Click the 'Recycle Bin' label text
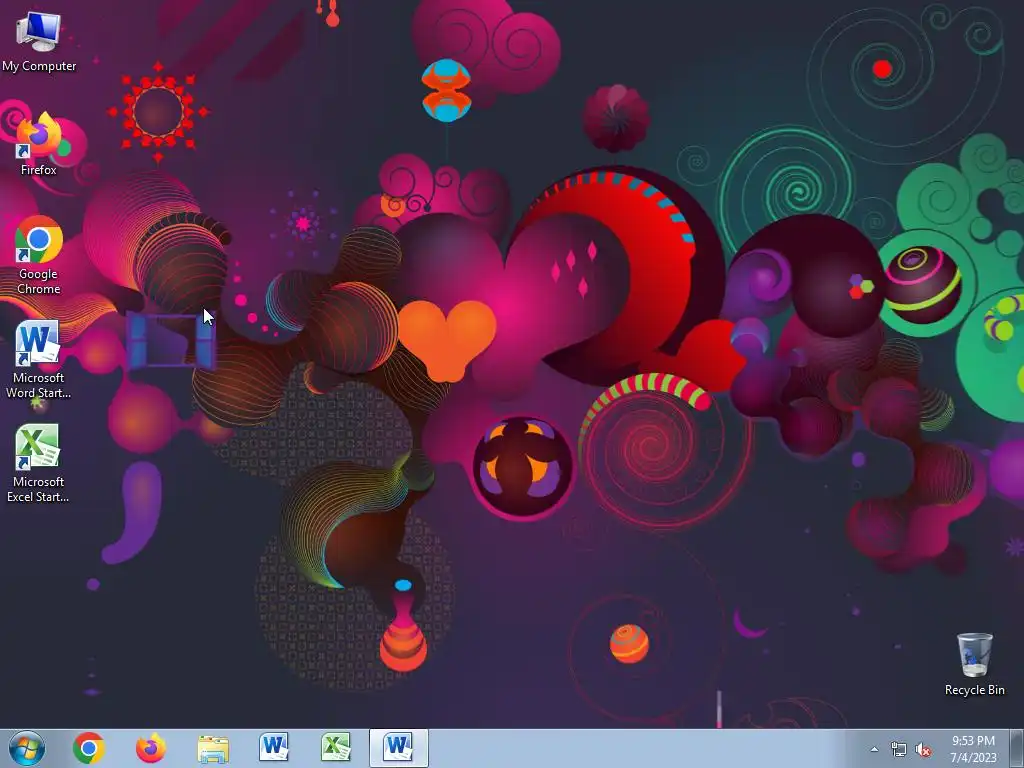 pos(974,690)
